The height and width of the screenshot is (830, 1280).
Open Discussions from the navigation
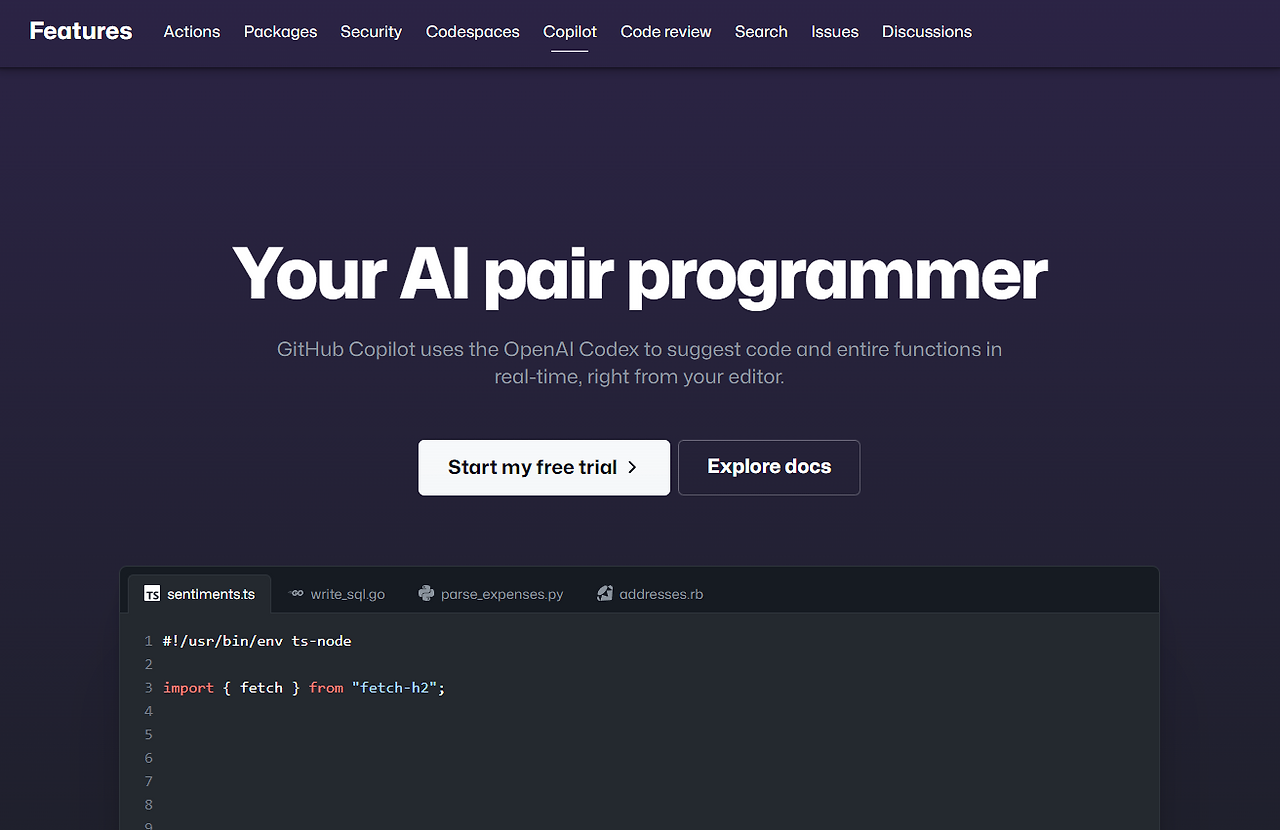[927, 32]
